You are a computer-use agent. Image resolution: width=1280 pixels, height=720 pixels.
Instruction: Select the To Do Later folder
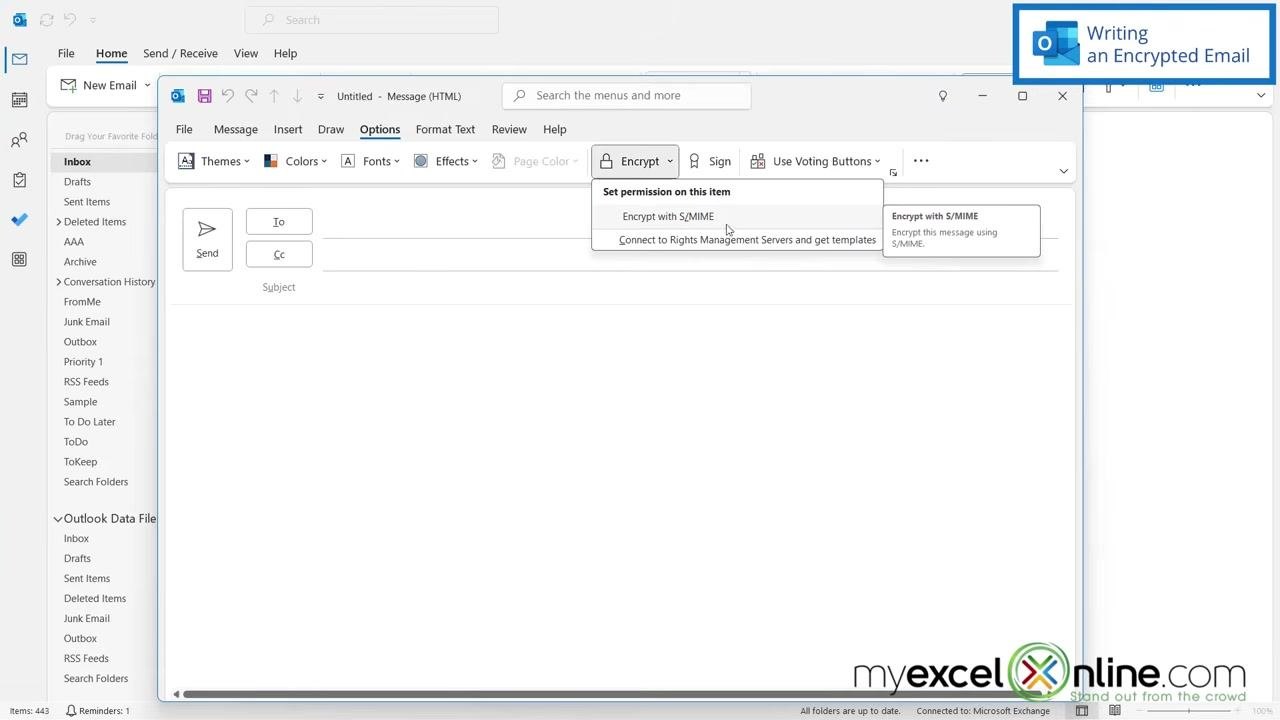coord(90,422)
